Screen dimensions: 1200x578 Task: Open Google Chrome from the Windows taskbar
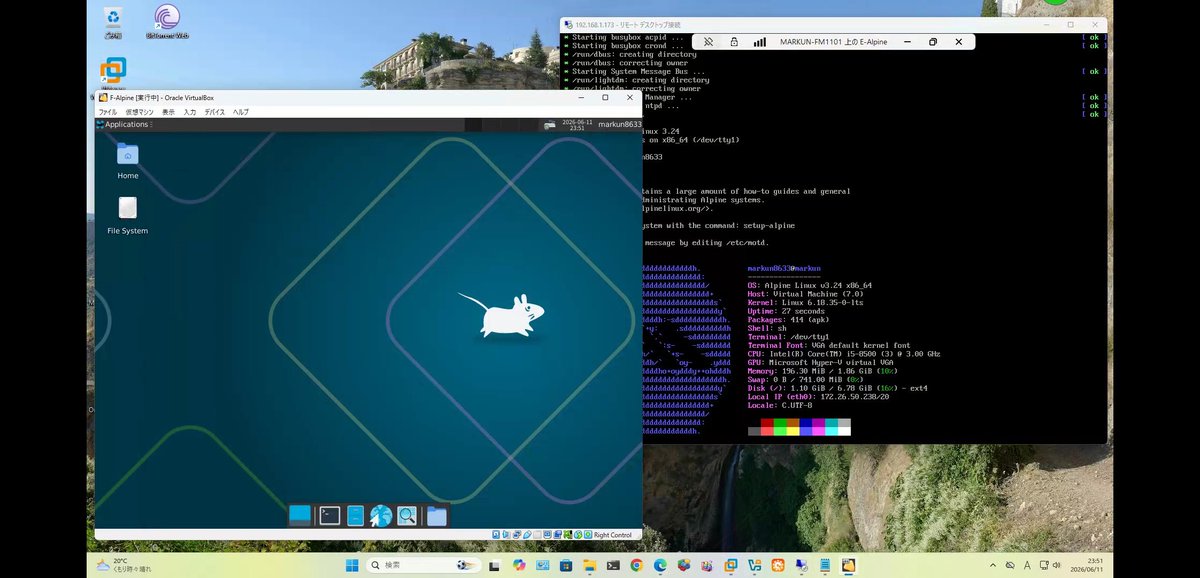click(636, 565)
